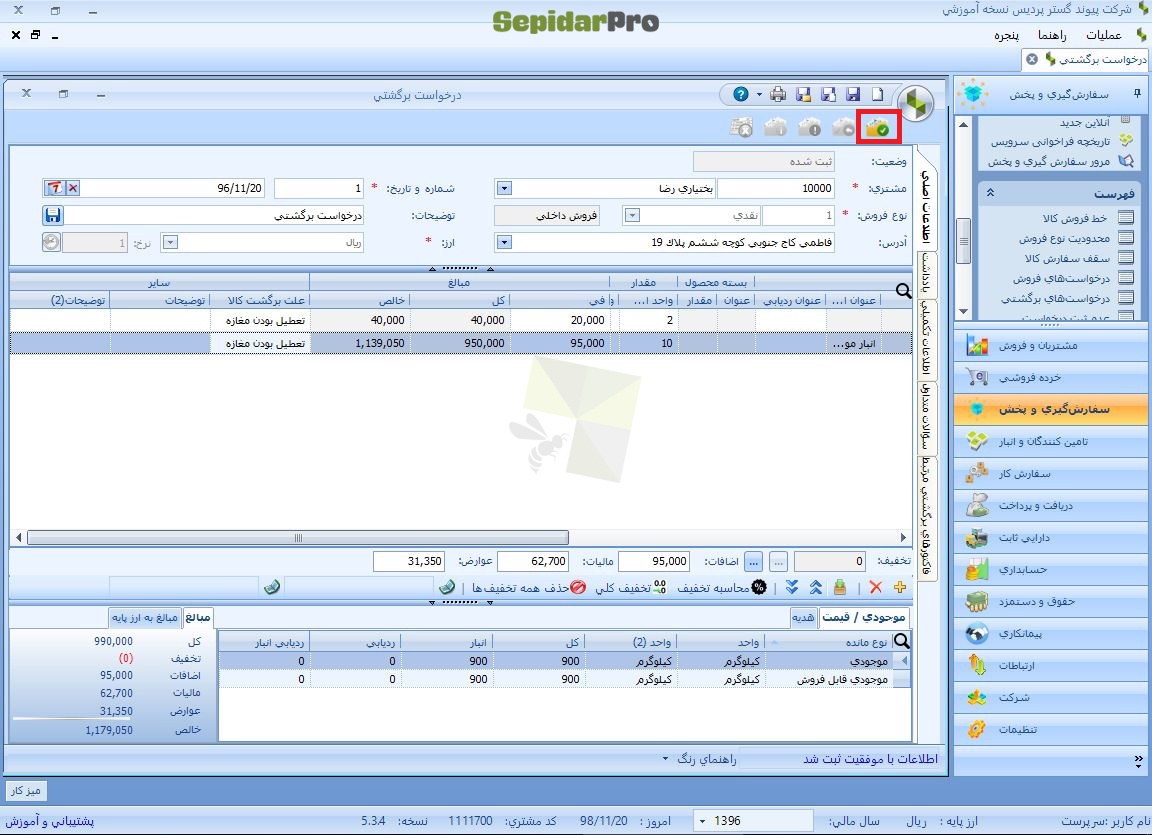Click the pin icon on سفارش‌گیری و پخش panel header

(1137, 93)
